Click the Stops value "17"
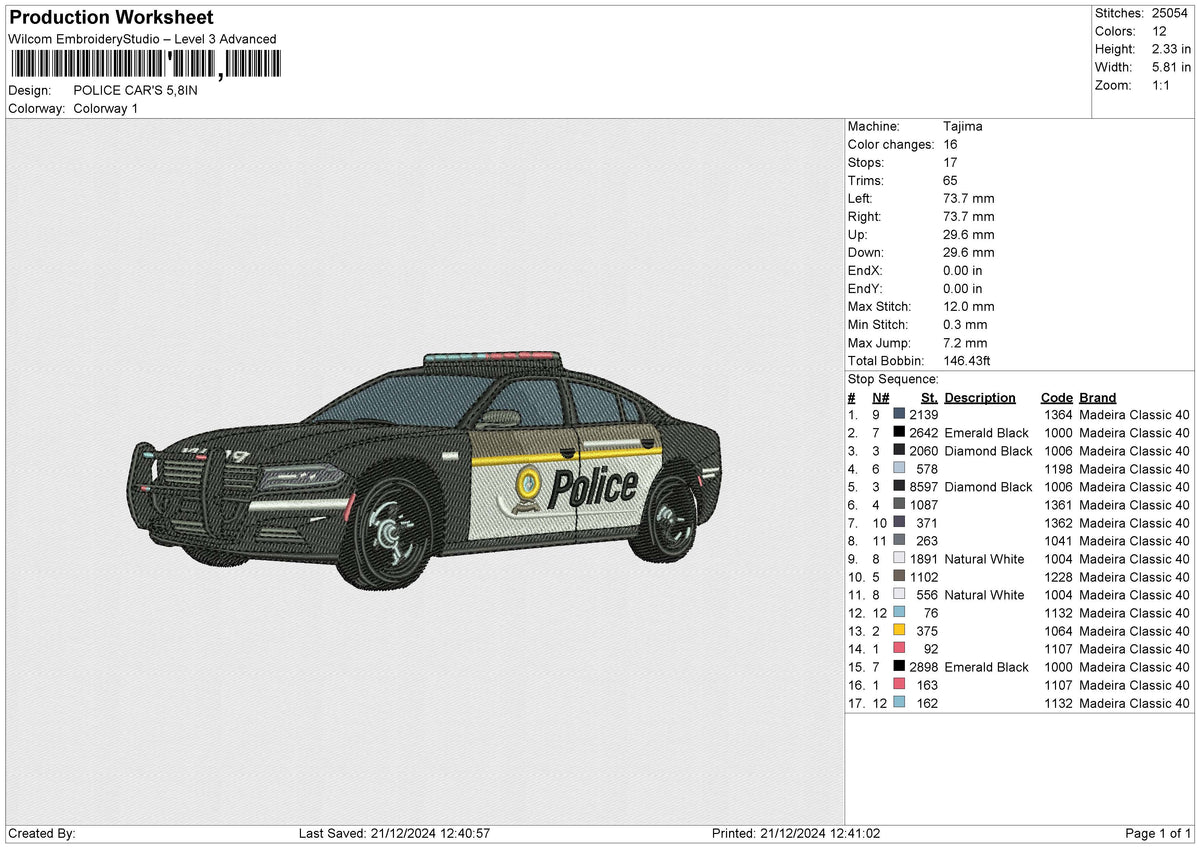The image size is (1200, 848). (x=950, y=162)
